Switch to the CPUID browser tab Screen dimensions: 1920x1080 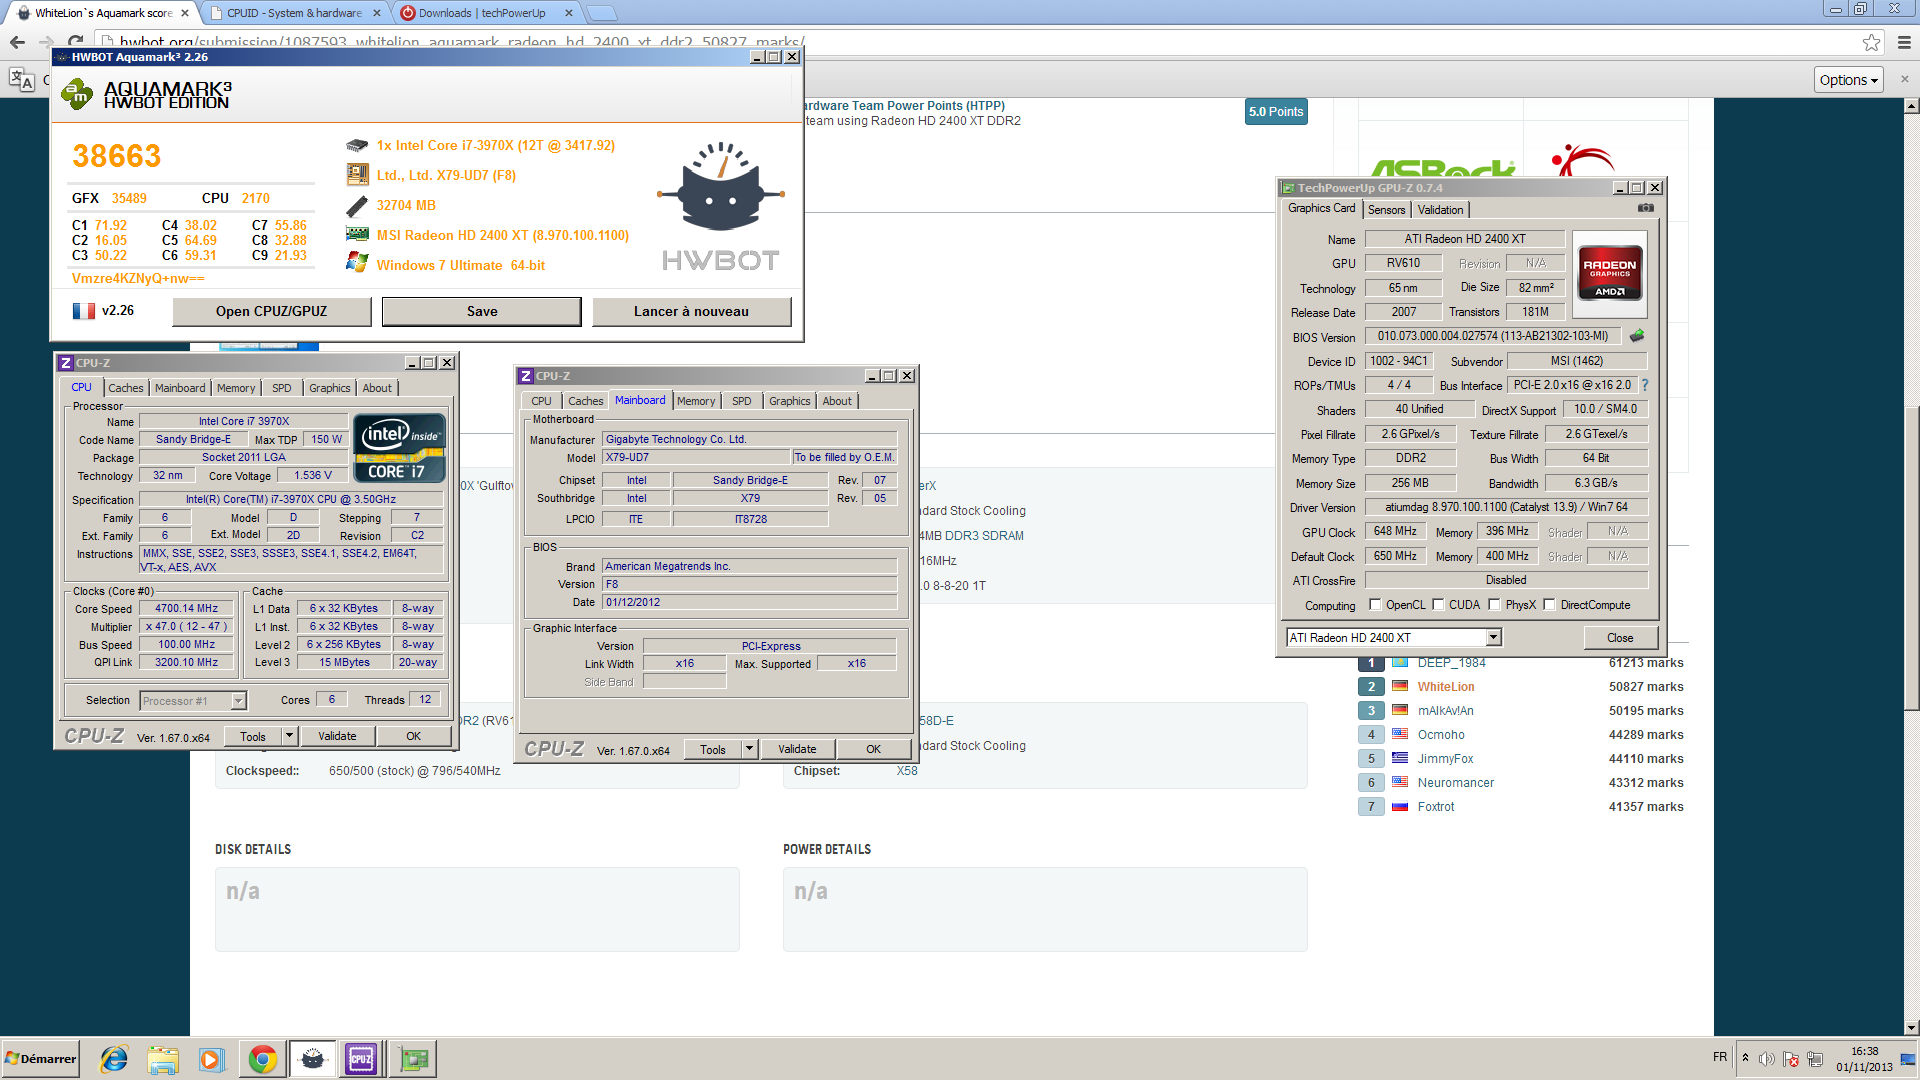295,13
